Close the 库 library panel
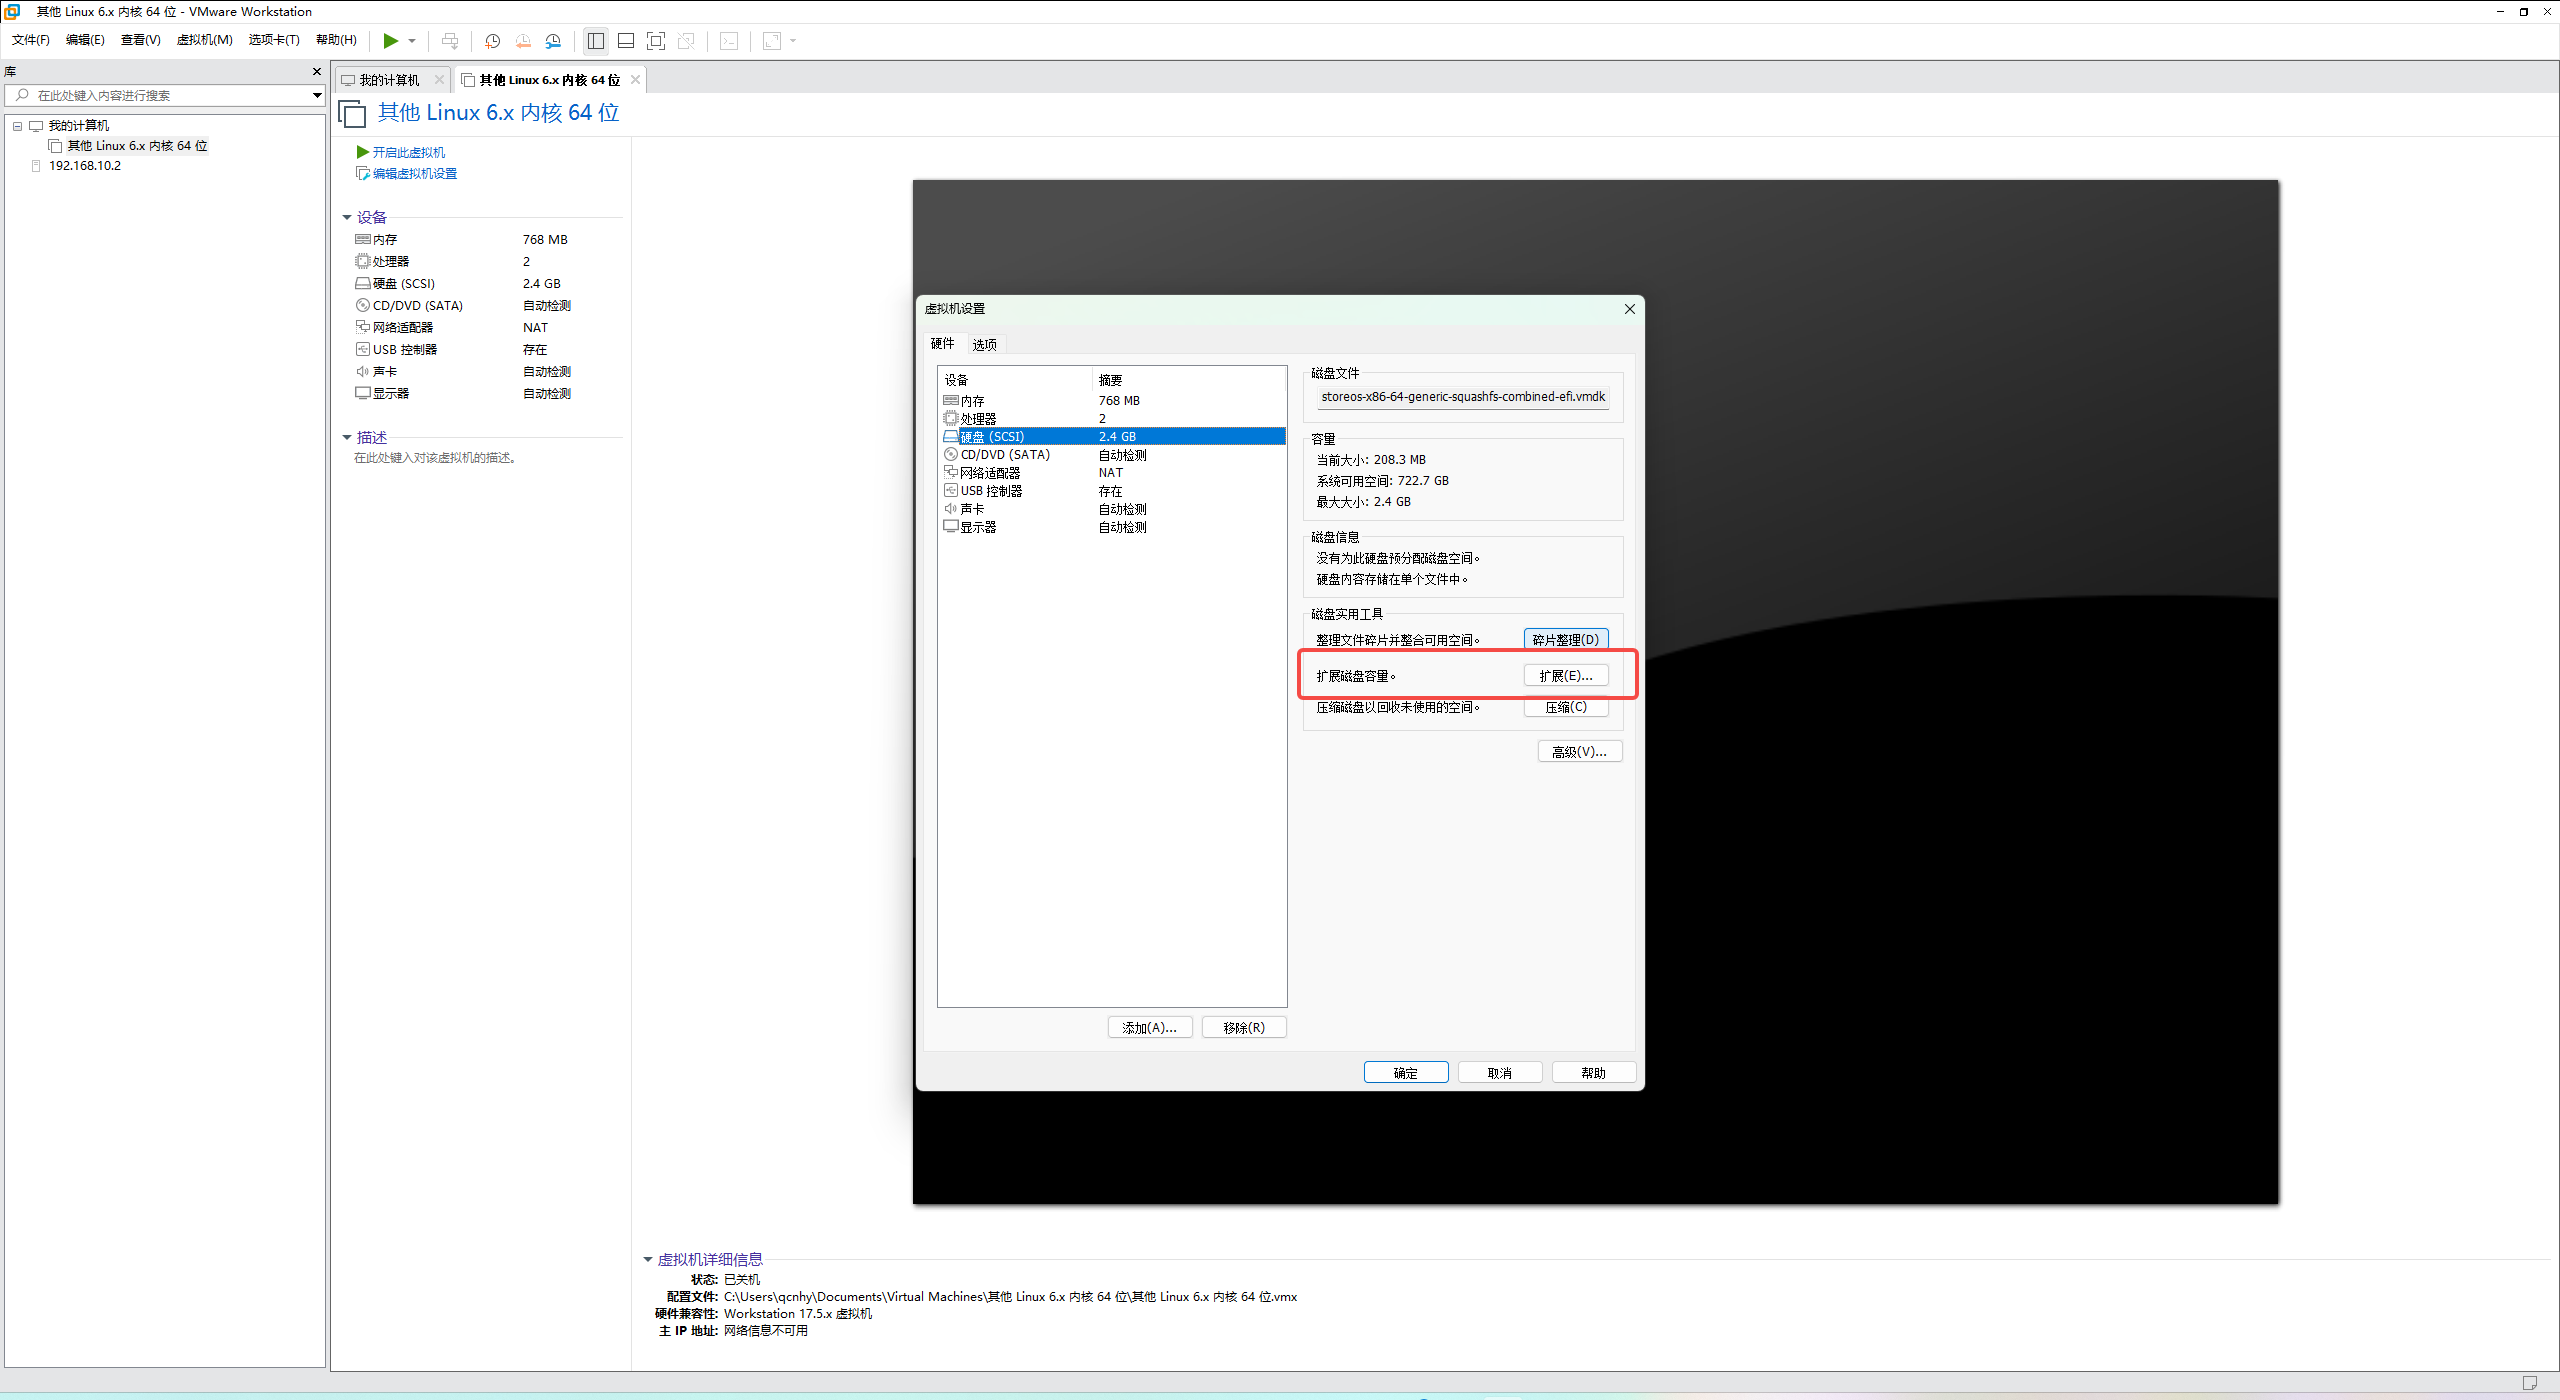Viewport: 2560px width, 1400px height. point(317,72)
